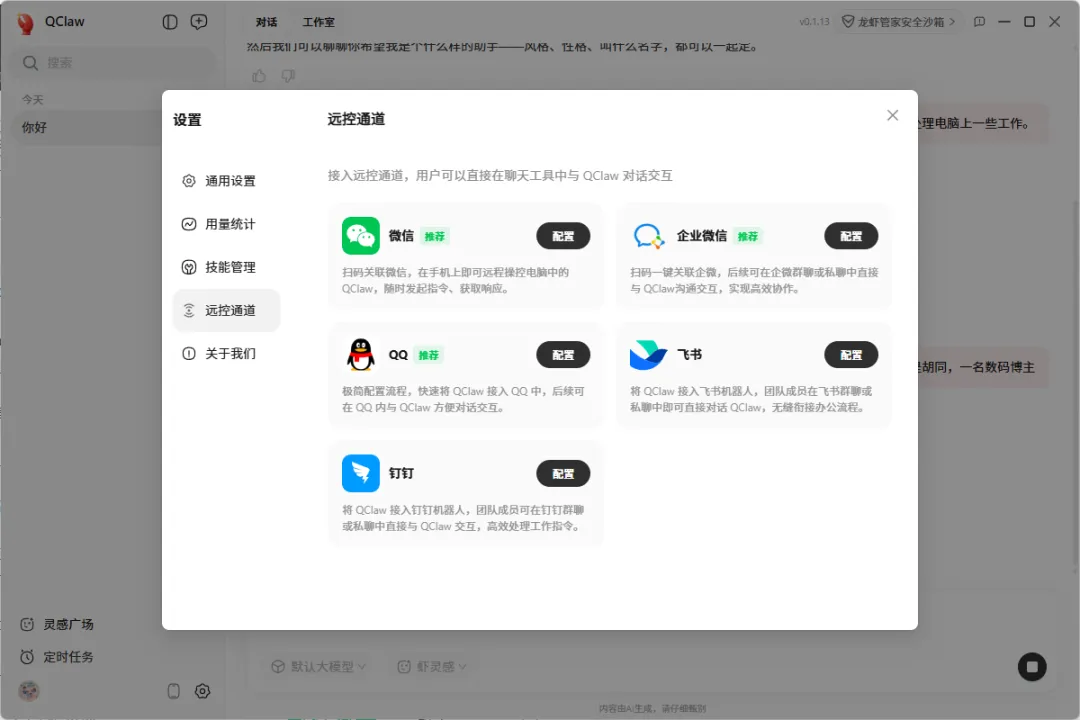Open 用量统计 settings section
This screenshot has height=720, width=1080.
point(227,224)
